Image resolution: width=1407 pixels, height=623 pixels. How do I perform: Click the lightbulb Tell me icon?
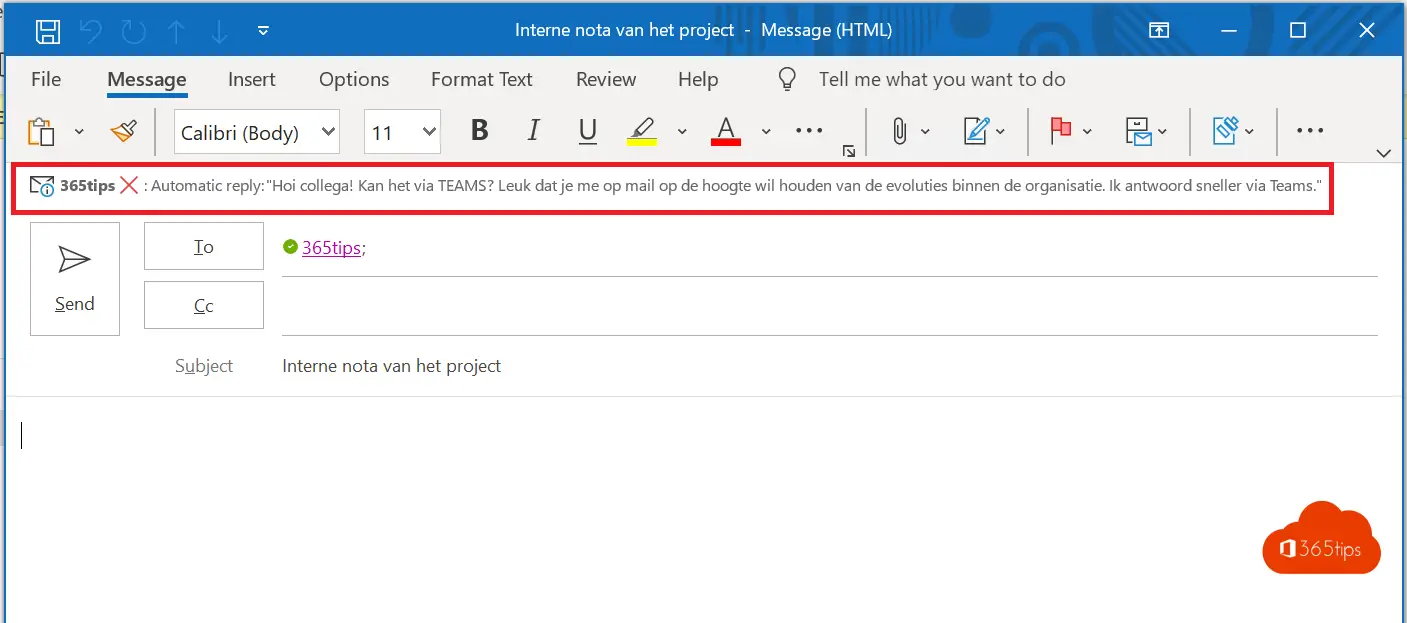788,79
